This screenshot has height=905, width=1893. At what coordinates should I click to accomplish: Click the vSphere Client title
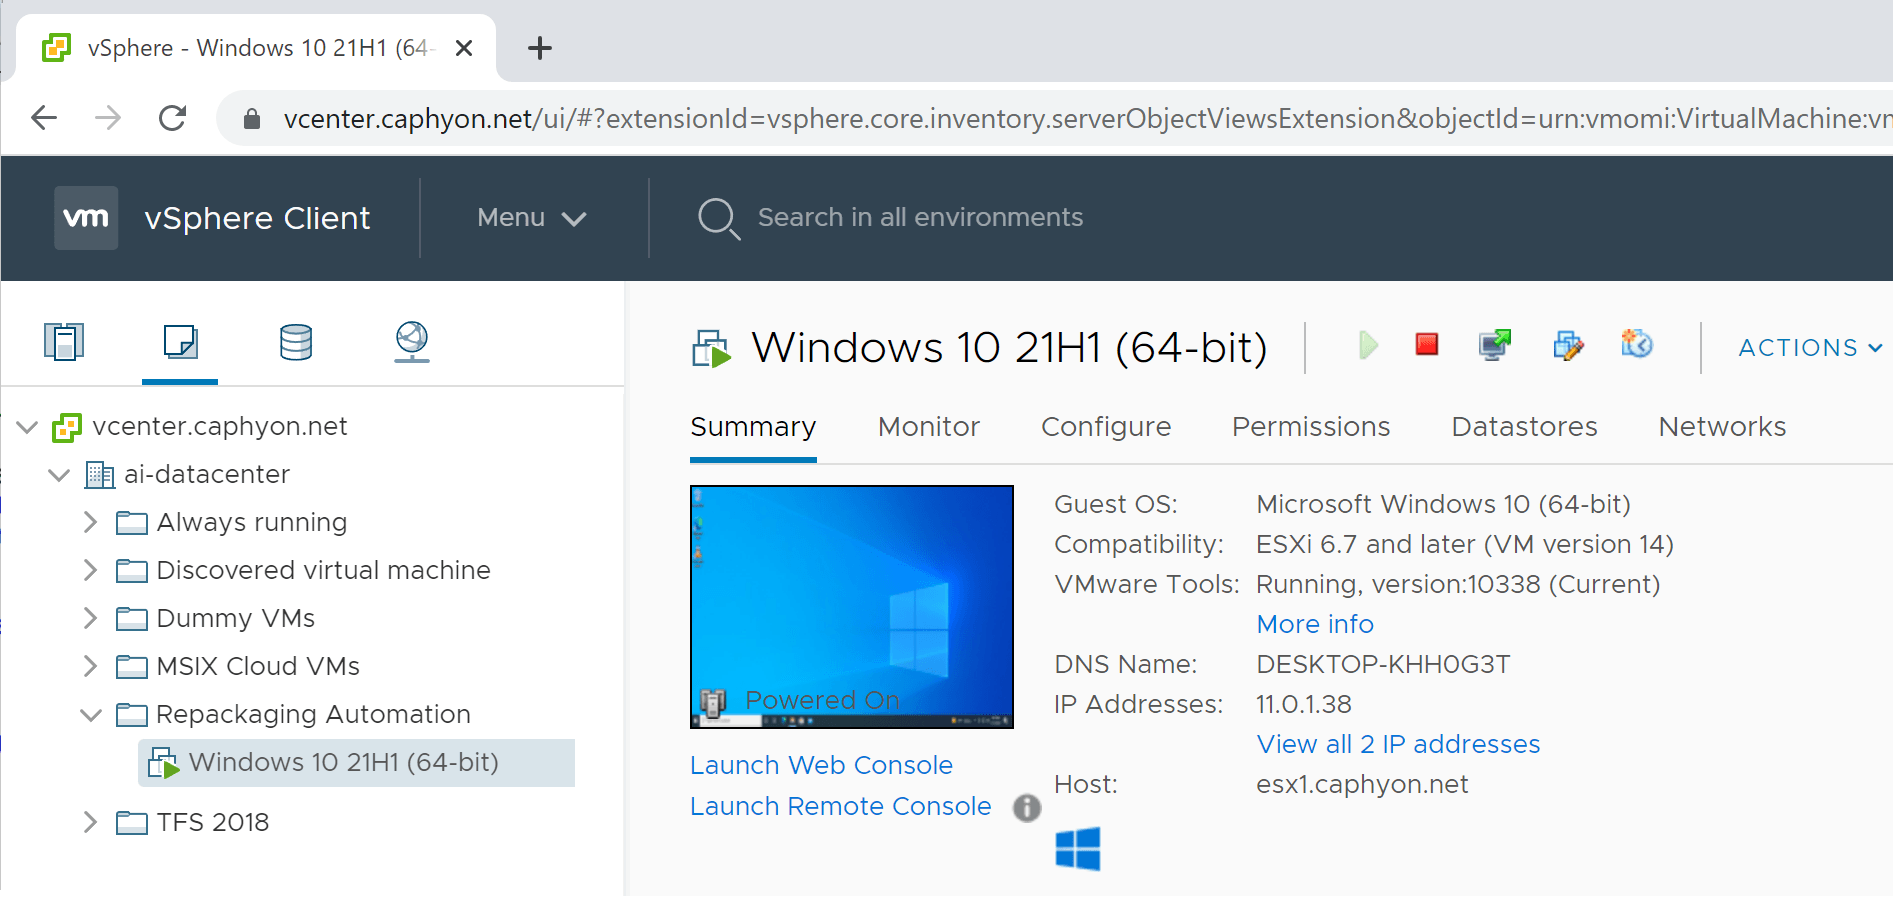[x=257, y=218]
